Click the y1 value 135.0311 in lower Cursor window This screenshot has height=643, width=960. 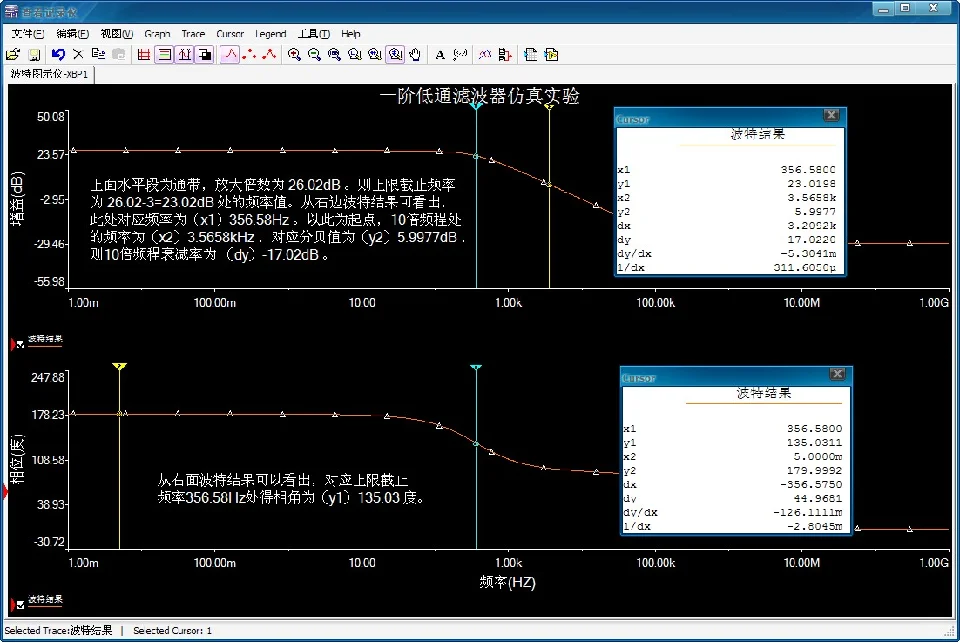pos(814,443)
